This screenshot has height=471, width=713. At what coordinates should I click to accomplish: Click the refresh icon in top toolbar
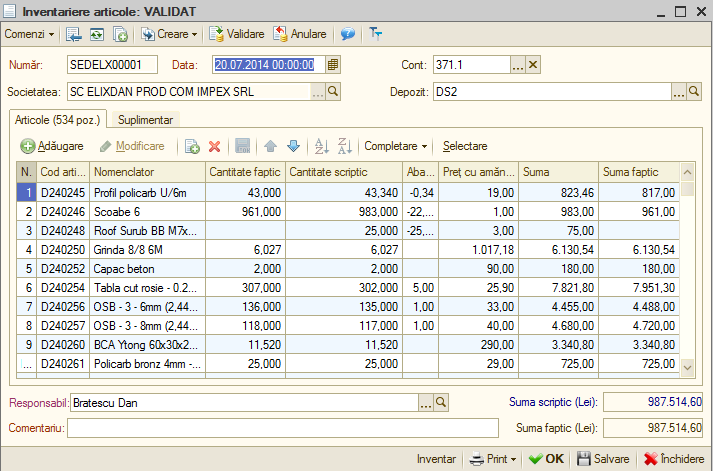pos(97,35)
